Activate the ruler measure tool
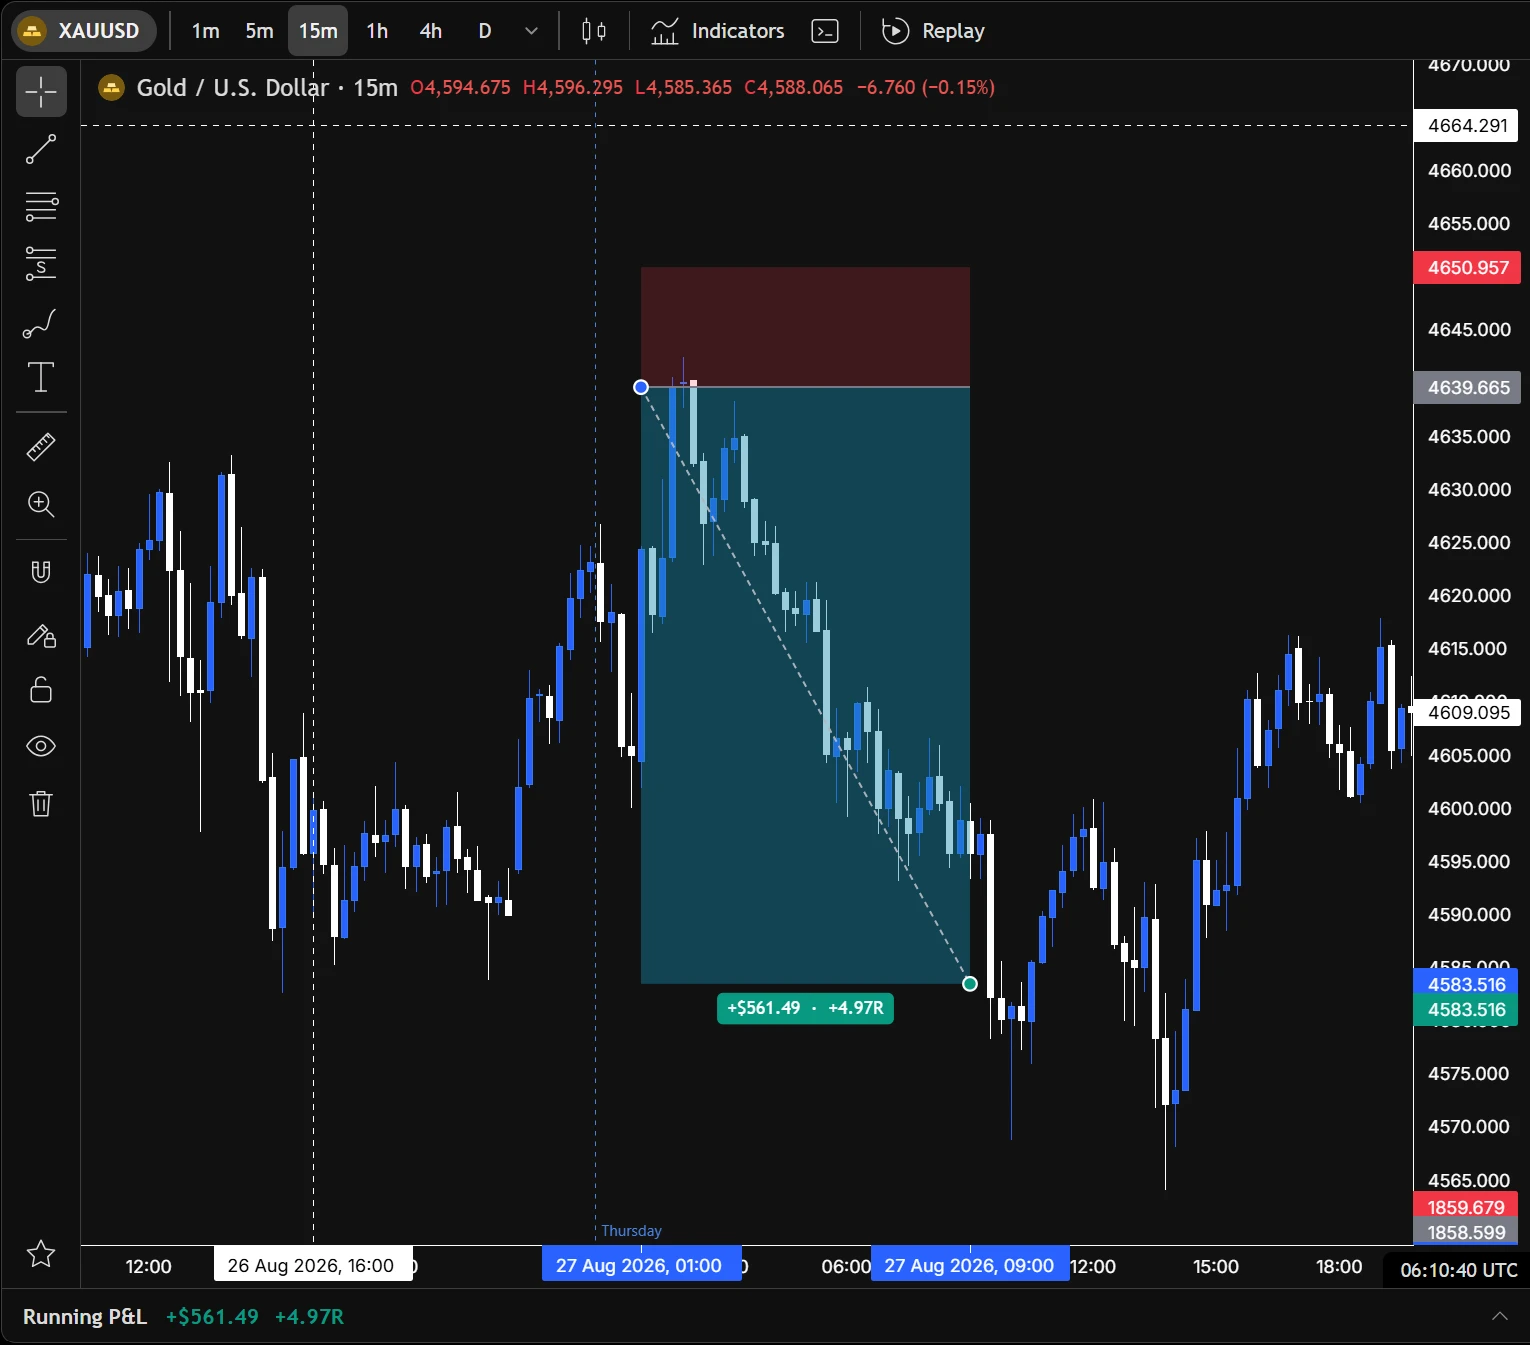 pyautogui.click(x=41, y=446)
